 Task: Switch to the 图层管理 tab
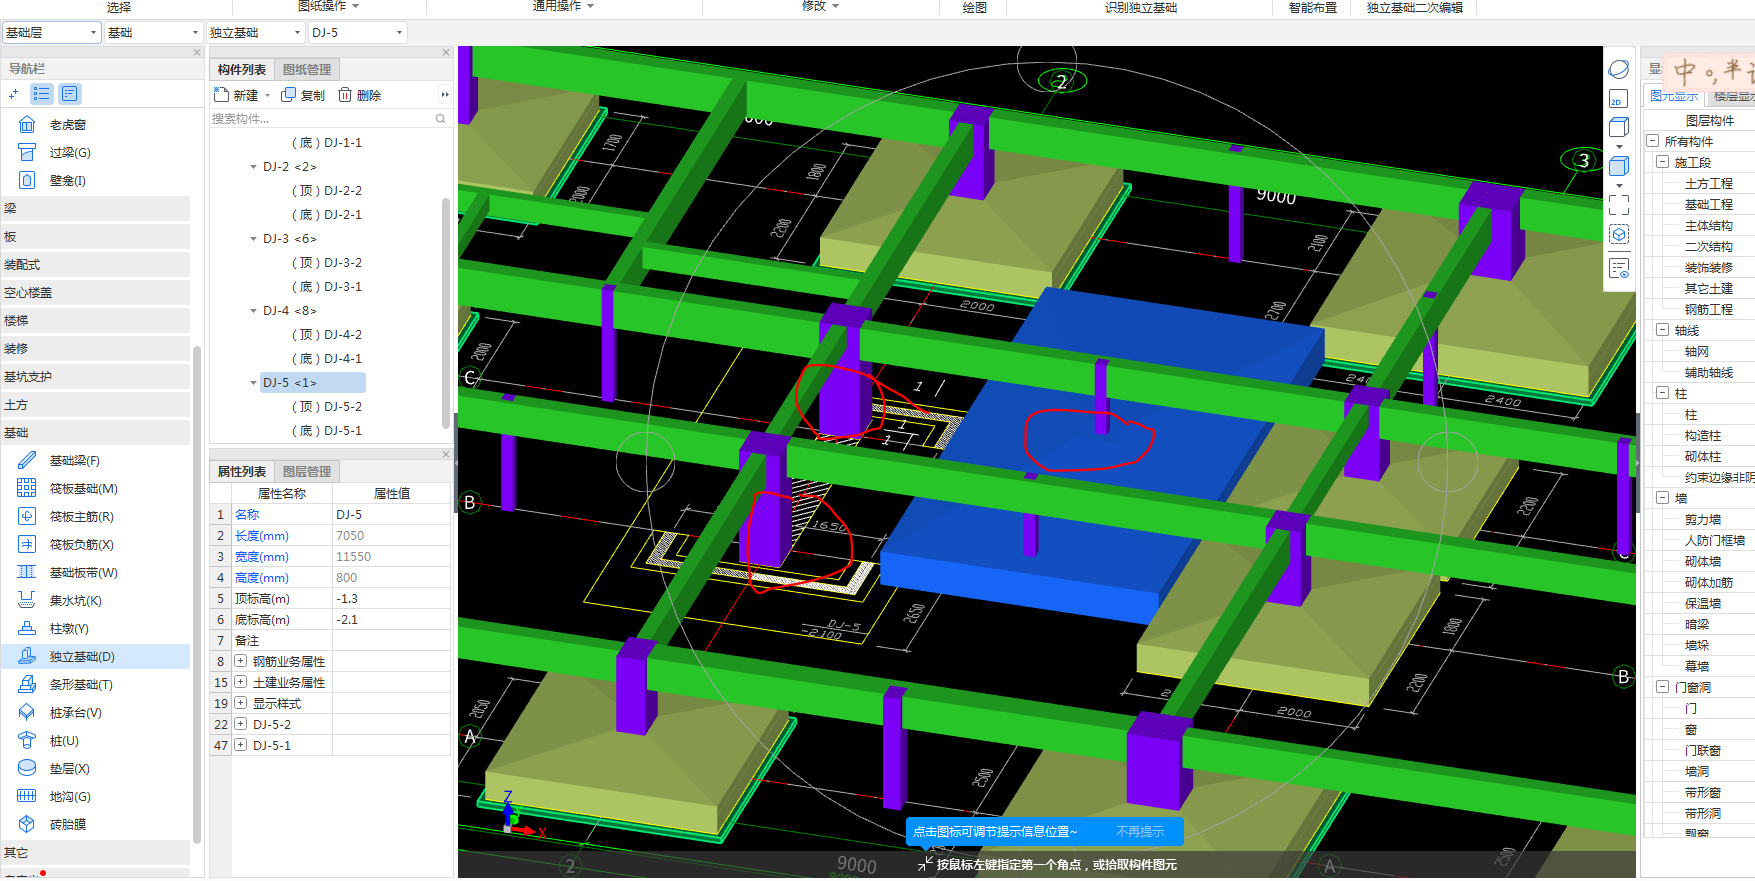(307, 471)
